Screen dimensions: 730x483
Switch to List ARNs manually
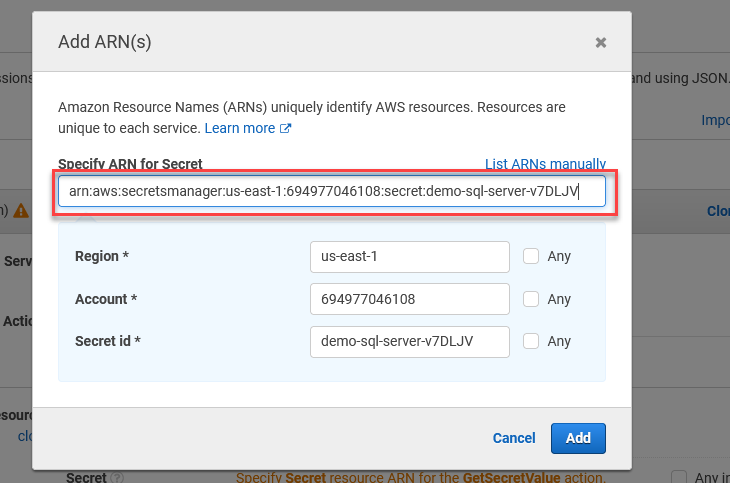pyautogui.click(x=545, y=164)
